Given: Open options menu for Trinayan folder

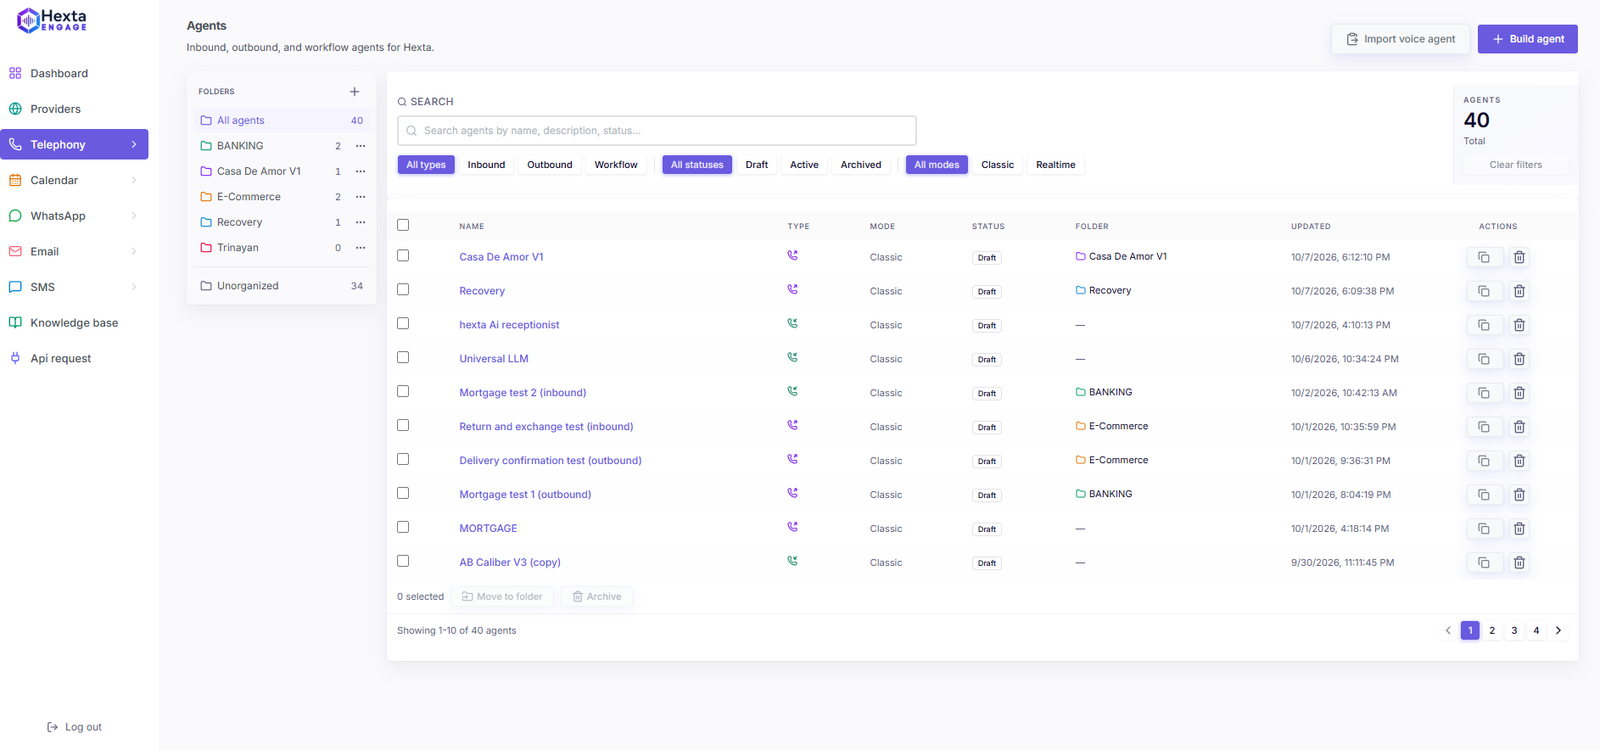Looking at the screenshot, I should [x=360, y=248].
